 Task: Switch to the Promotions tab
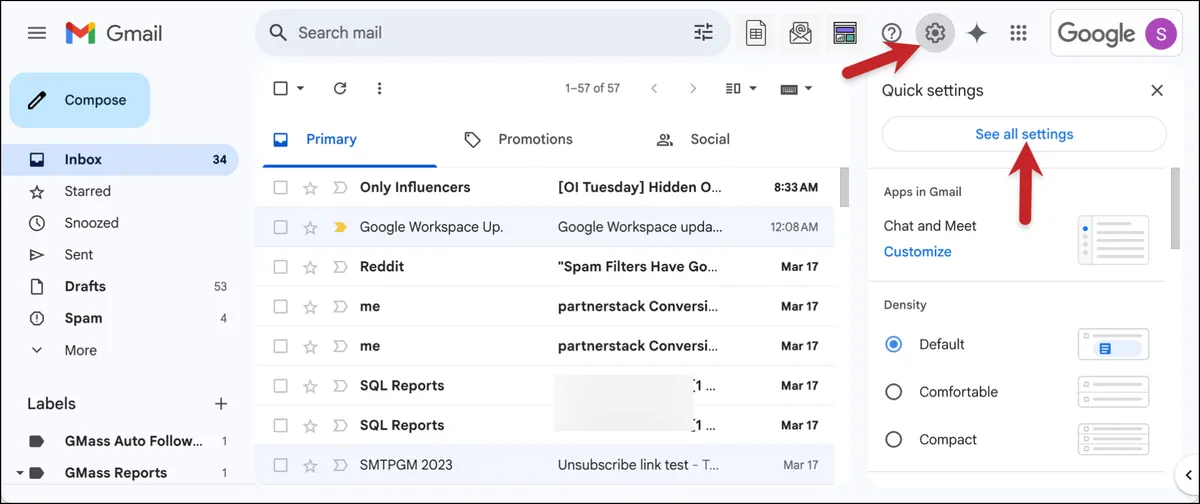pyautogui.click(x=518, y=140)
